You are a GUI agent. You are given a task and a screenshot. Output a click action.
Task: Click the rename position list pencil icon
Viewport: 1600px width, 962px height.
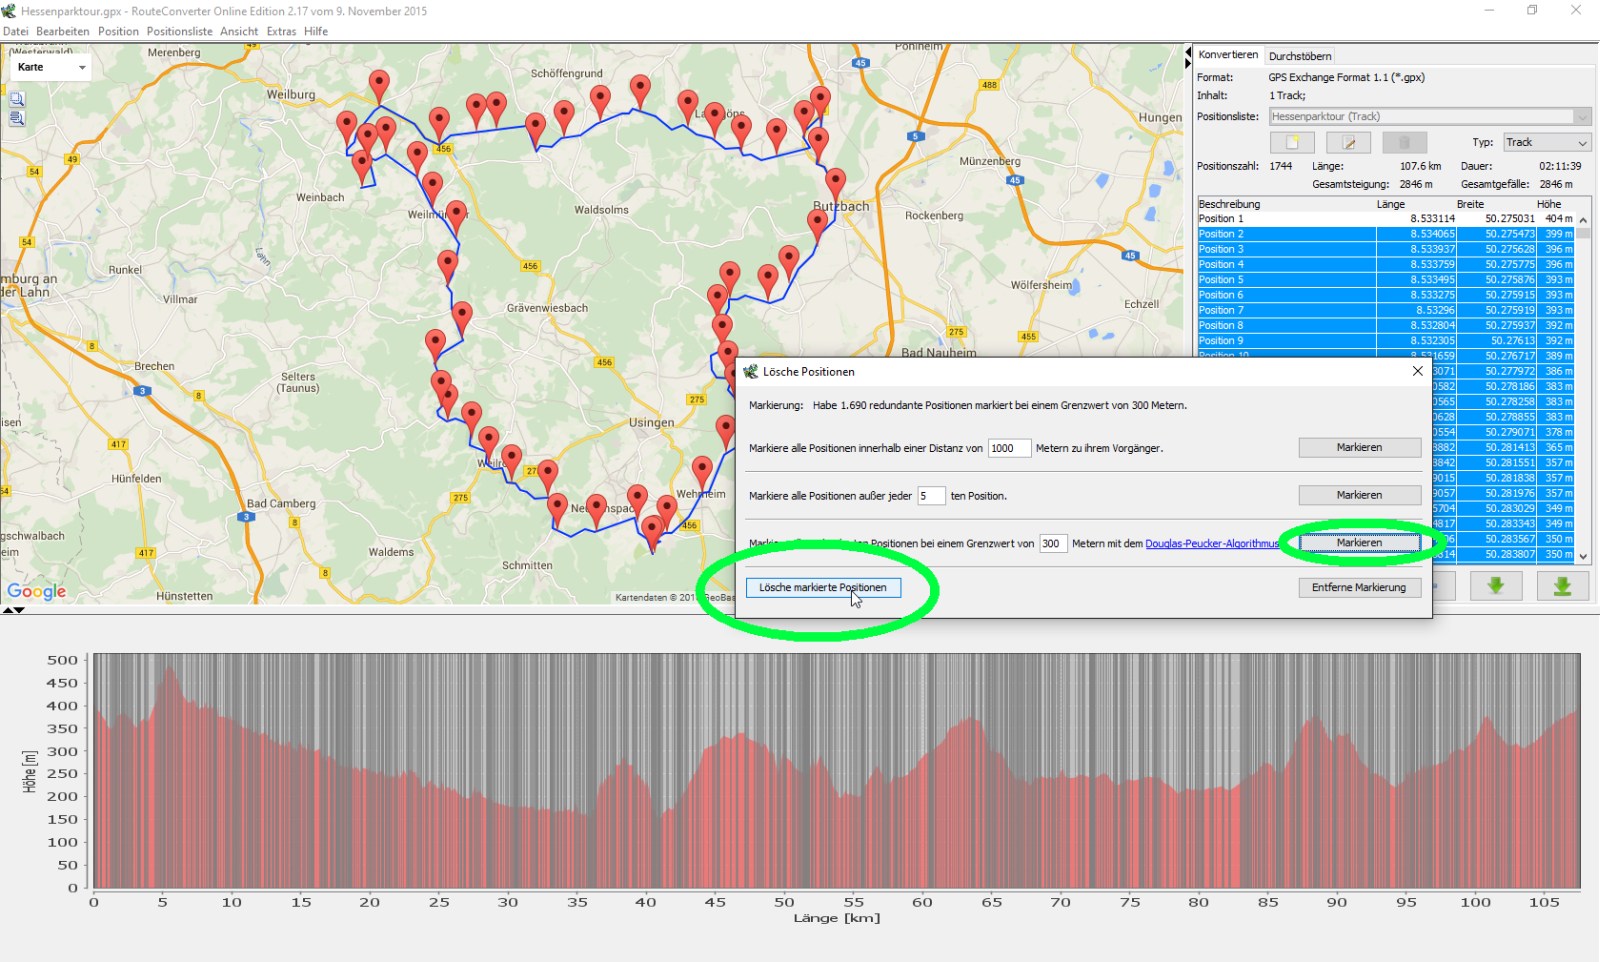1348,142
